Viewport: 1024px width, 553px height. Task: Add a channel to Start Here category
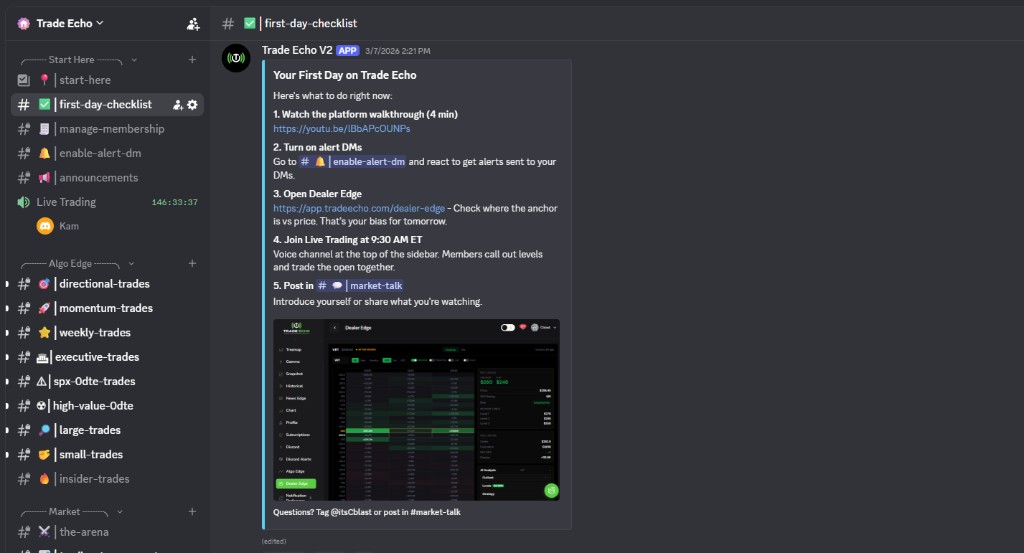[x=192, y=59]
